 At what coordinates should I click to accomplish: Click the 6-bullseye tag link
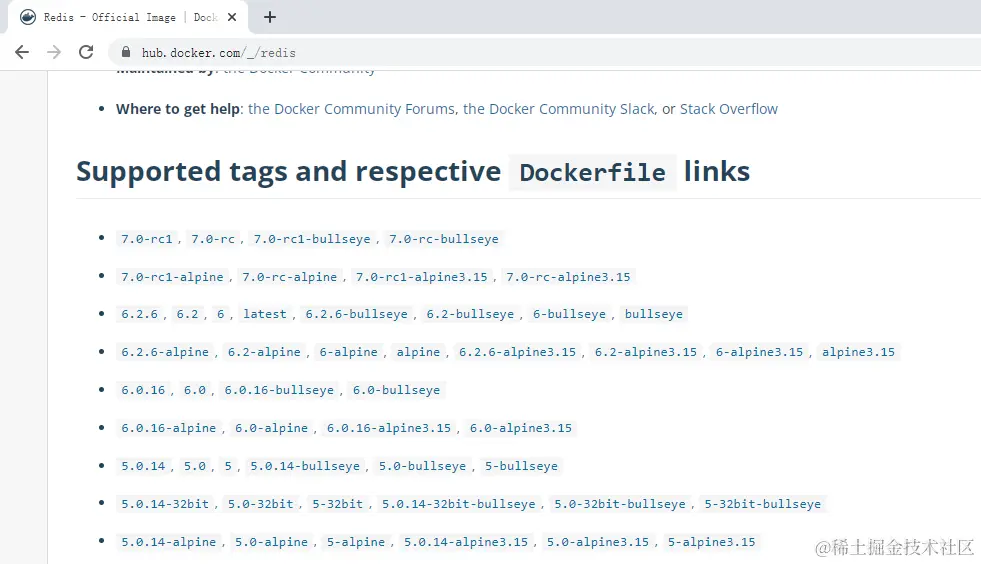pyautogui.click(x=569, y=314)
